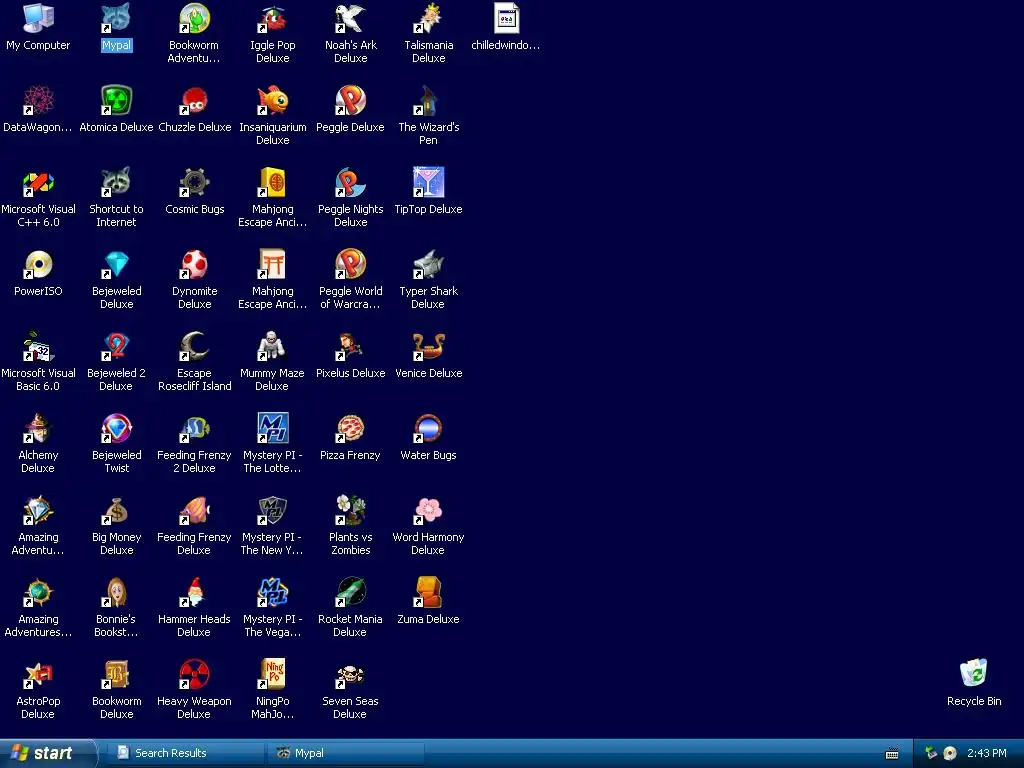The height and width of the screenshot is (768, 1024).
Task: Click the on-screen keyboard tray icon
Action: click(892, 754)
